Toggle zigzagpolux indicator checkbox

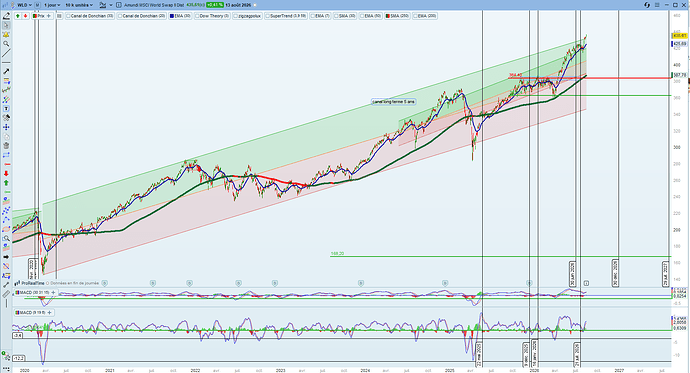(x=236, y=16)
